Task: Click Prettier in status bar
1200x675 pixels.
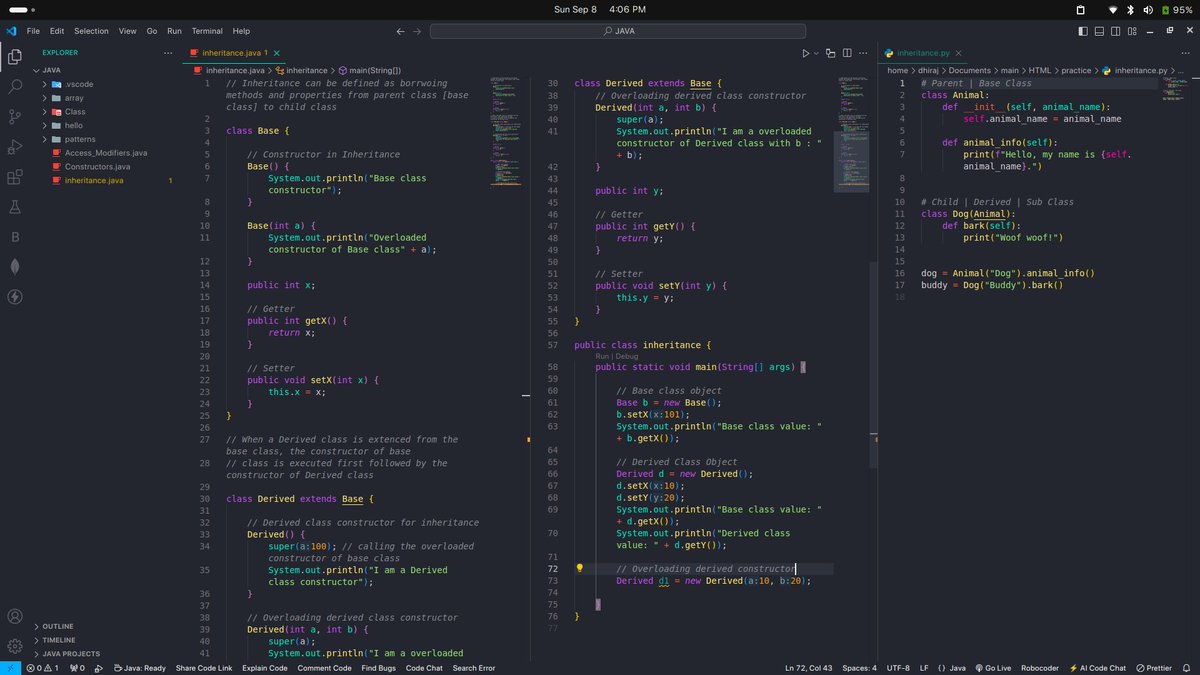Action: coord(1154,668)
